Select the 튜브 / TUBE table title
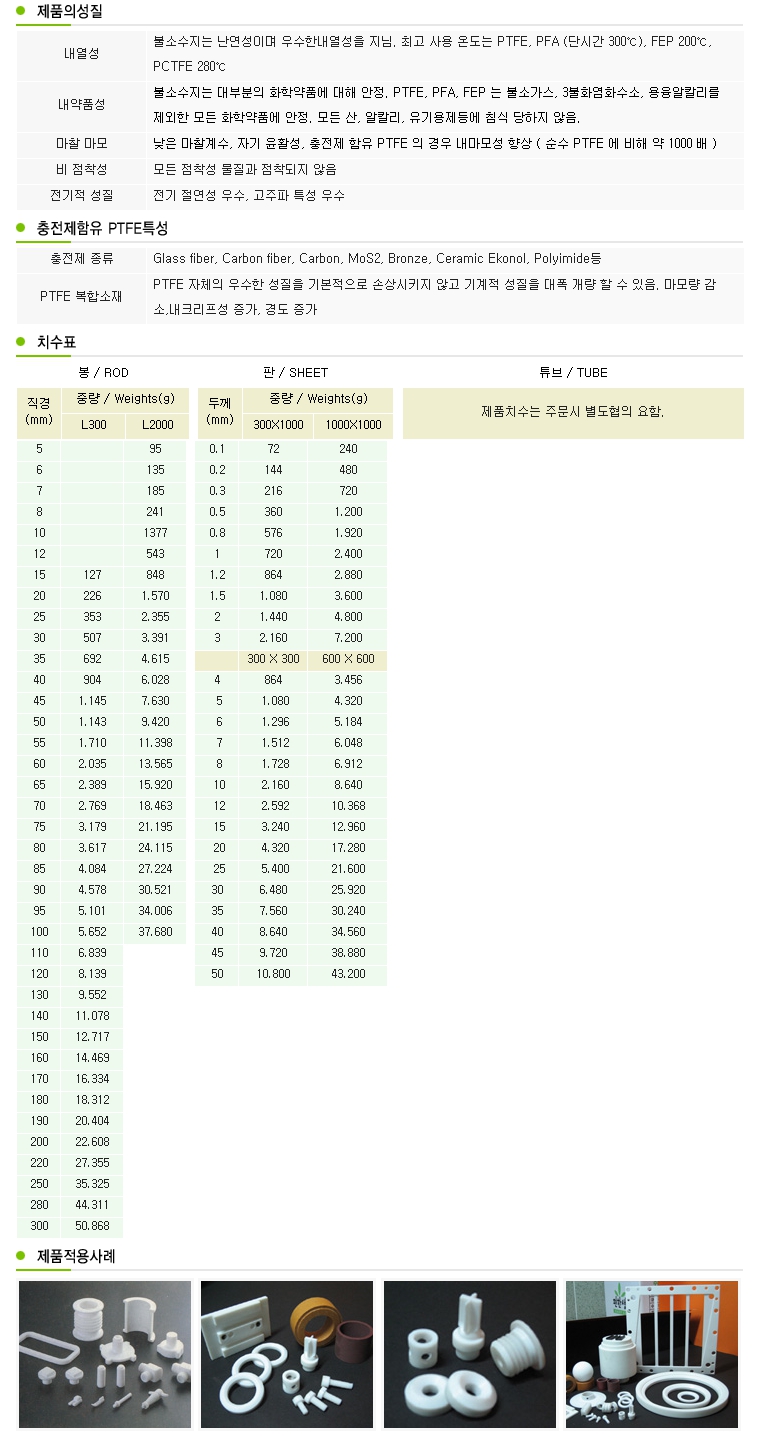This screenshot has width=761, height=1437. click(573, 372)
